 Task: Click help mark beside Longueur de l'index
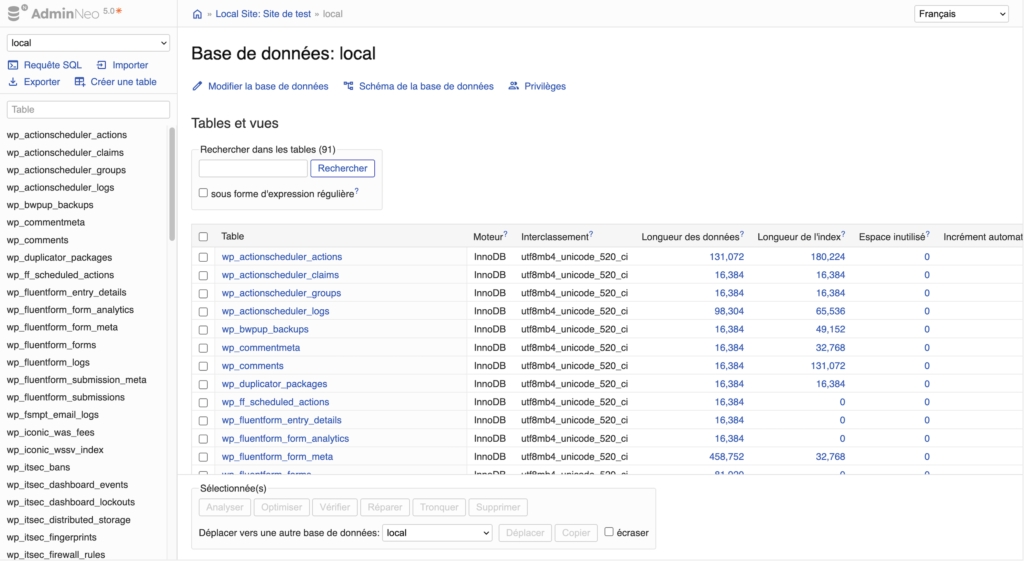(843, 234)
